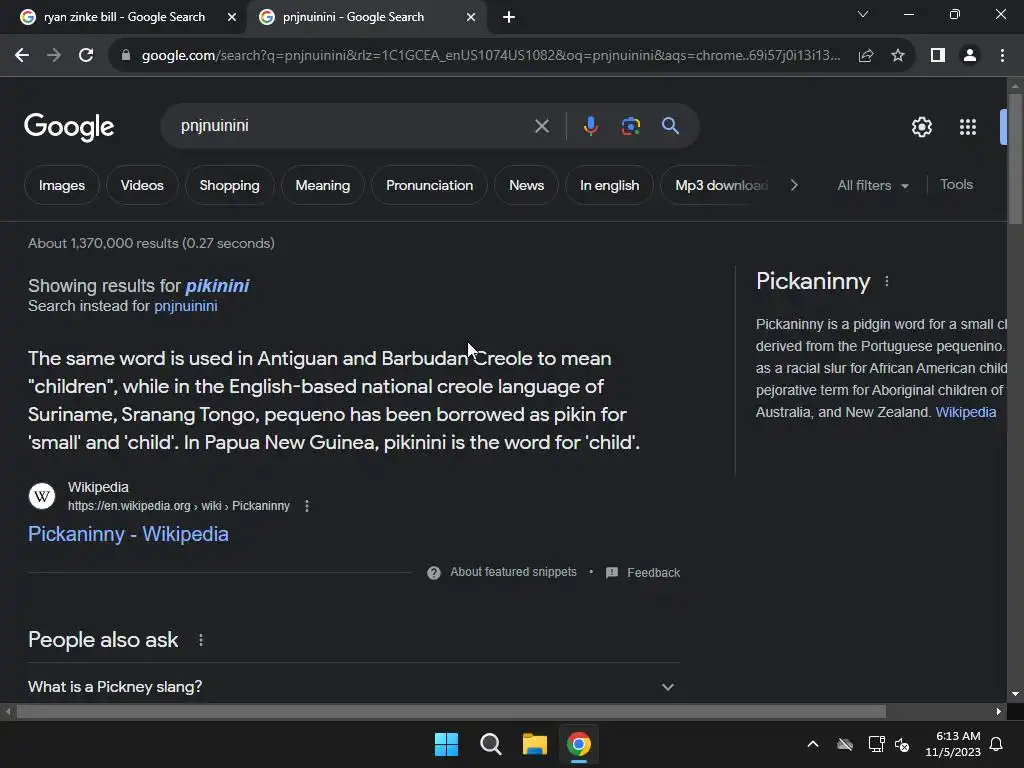Switch to ryan zinke bill tab
This screenshot has height=768, width=1024.
pos(124,18)
